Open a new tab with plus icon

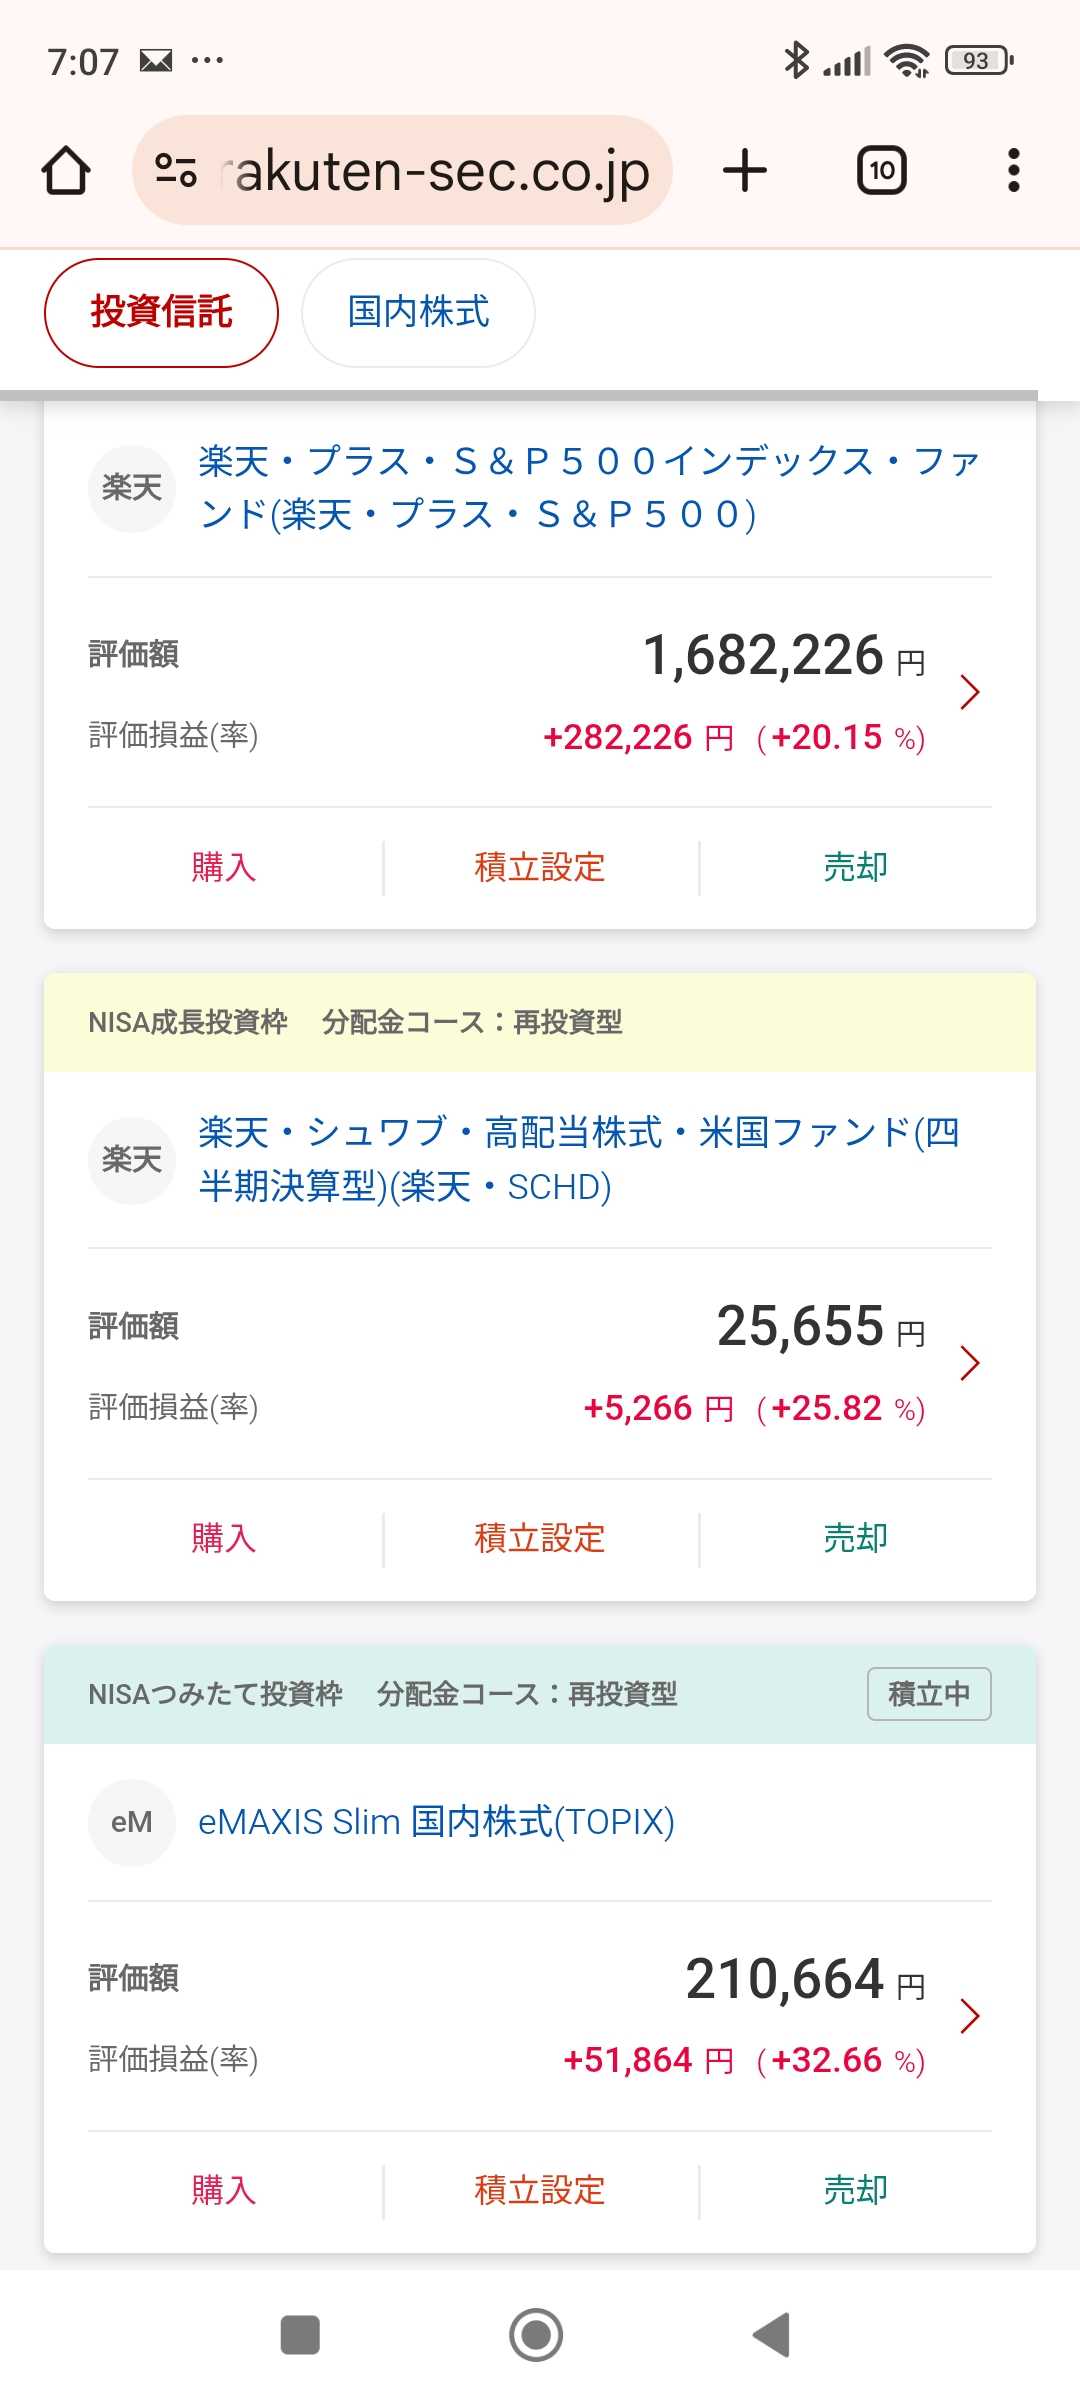[x=745, y=170]
